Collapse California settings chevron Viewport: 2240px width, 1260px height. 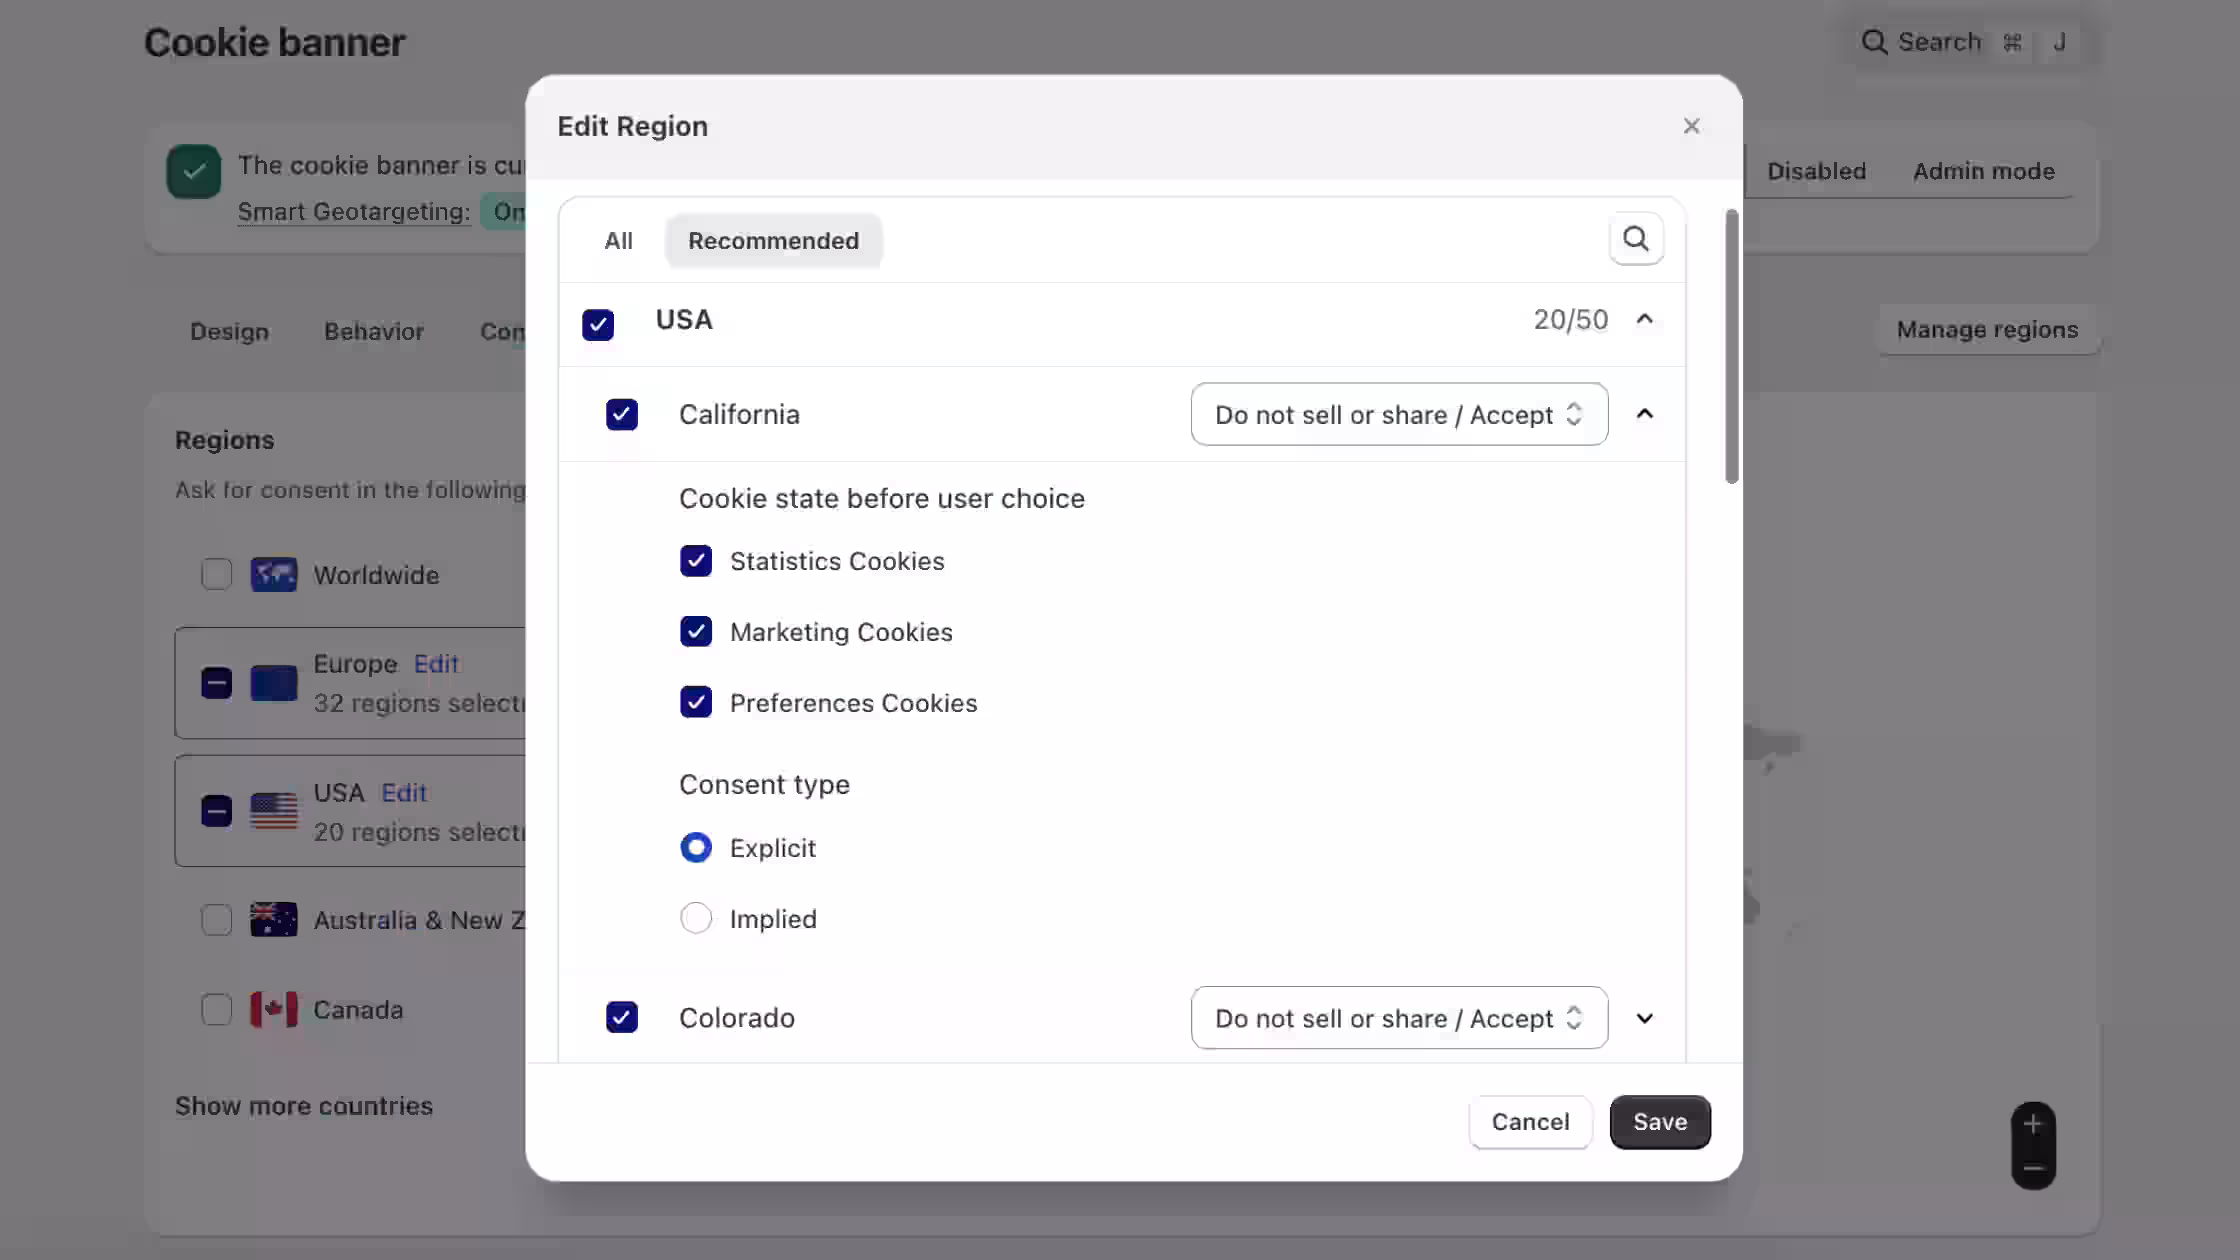[1645, 414]
